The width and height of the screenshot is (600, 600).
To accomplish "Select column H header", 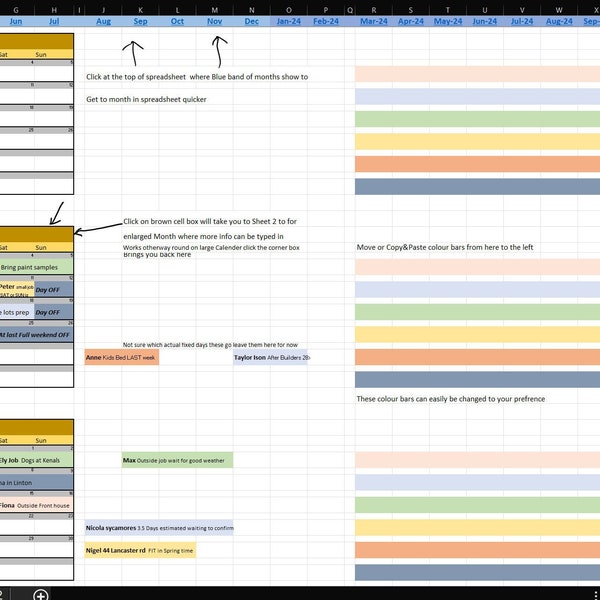I will coord(54,10).
